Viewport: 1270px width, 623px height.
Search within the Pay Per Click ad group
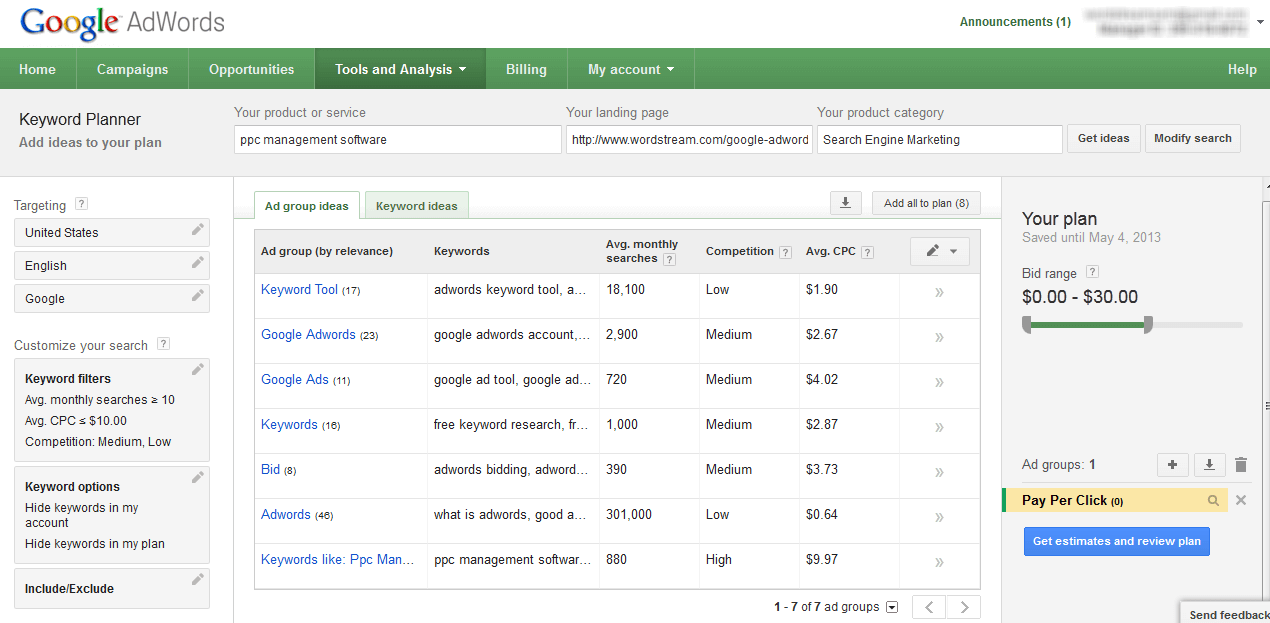click(x=1211, y=499)
